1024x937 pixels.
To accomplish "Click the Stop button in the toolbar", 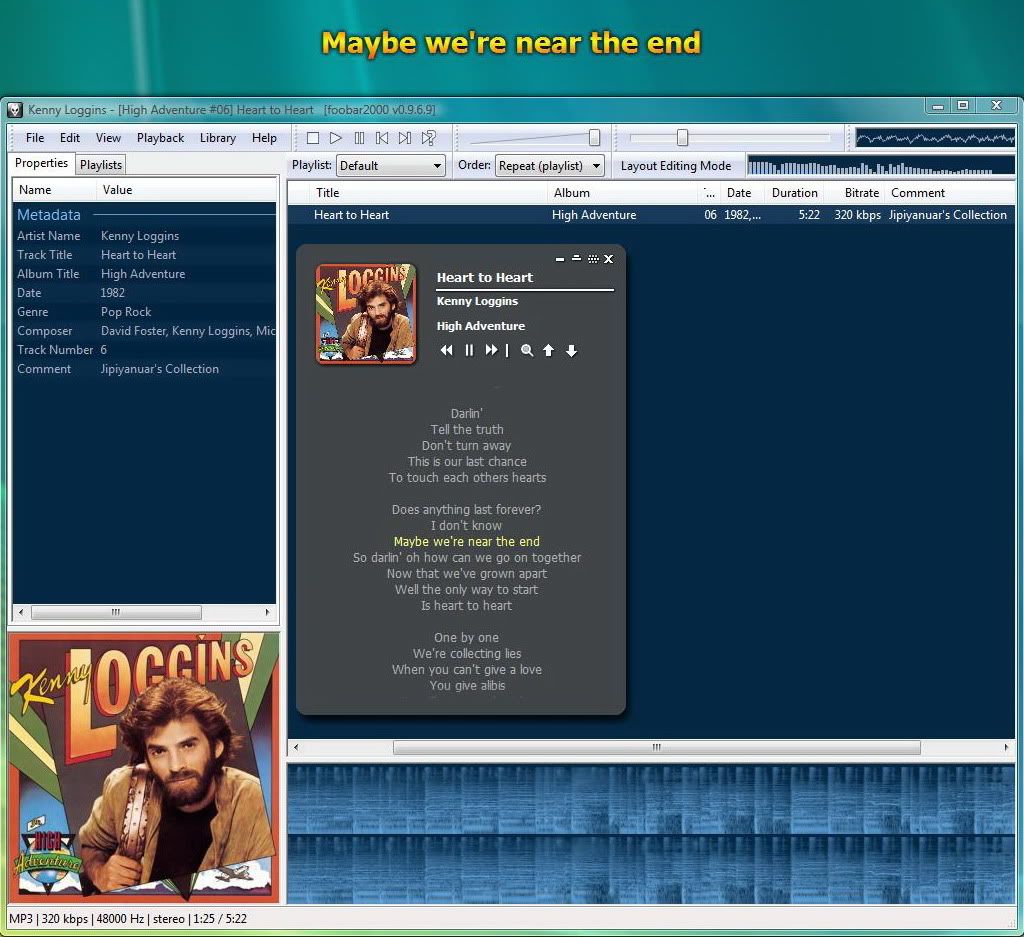I will [x=313, y=138].
